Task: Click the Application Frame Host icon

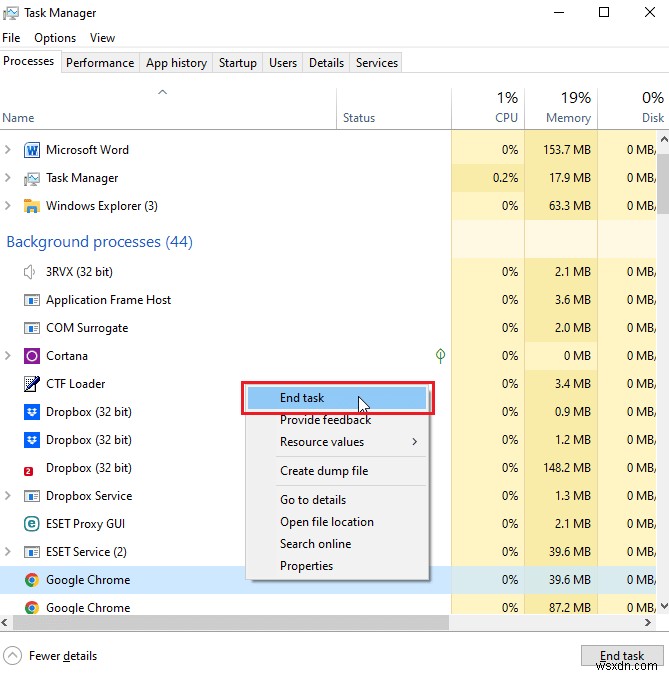Action: click(31, 300)
